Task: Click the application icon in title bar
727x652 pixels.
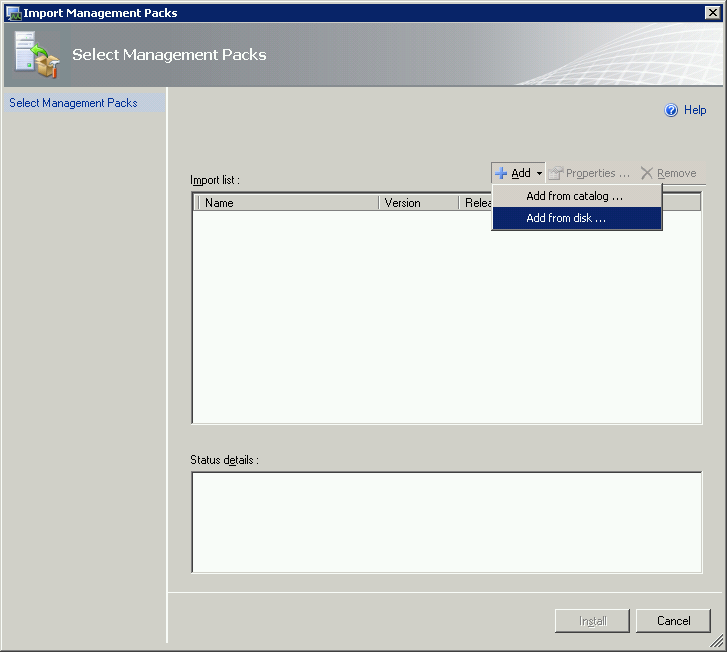Action: 13,13
